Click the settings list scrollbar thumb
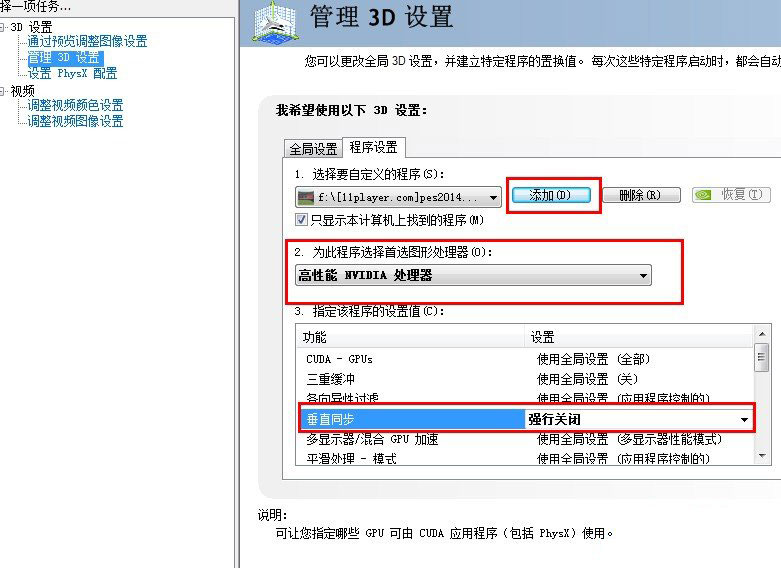The height and width of the screenshot is (568, 781). tap(762, 357)
